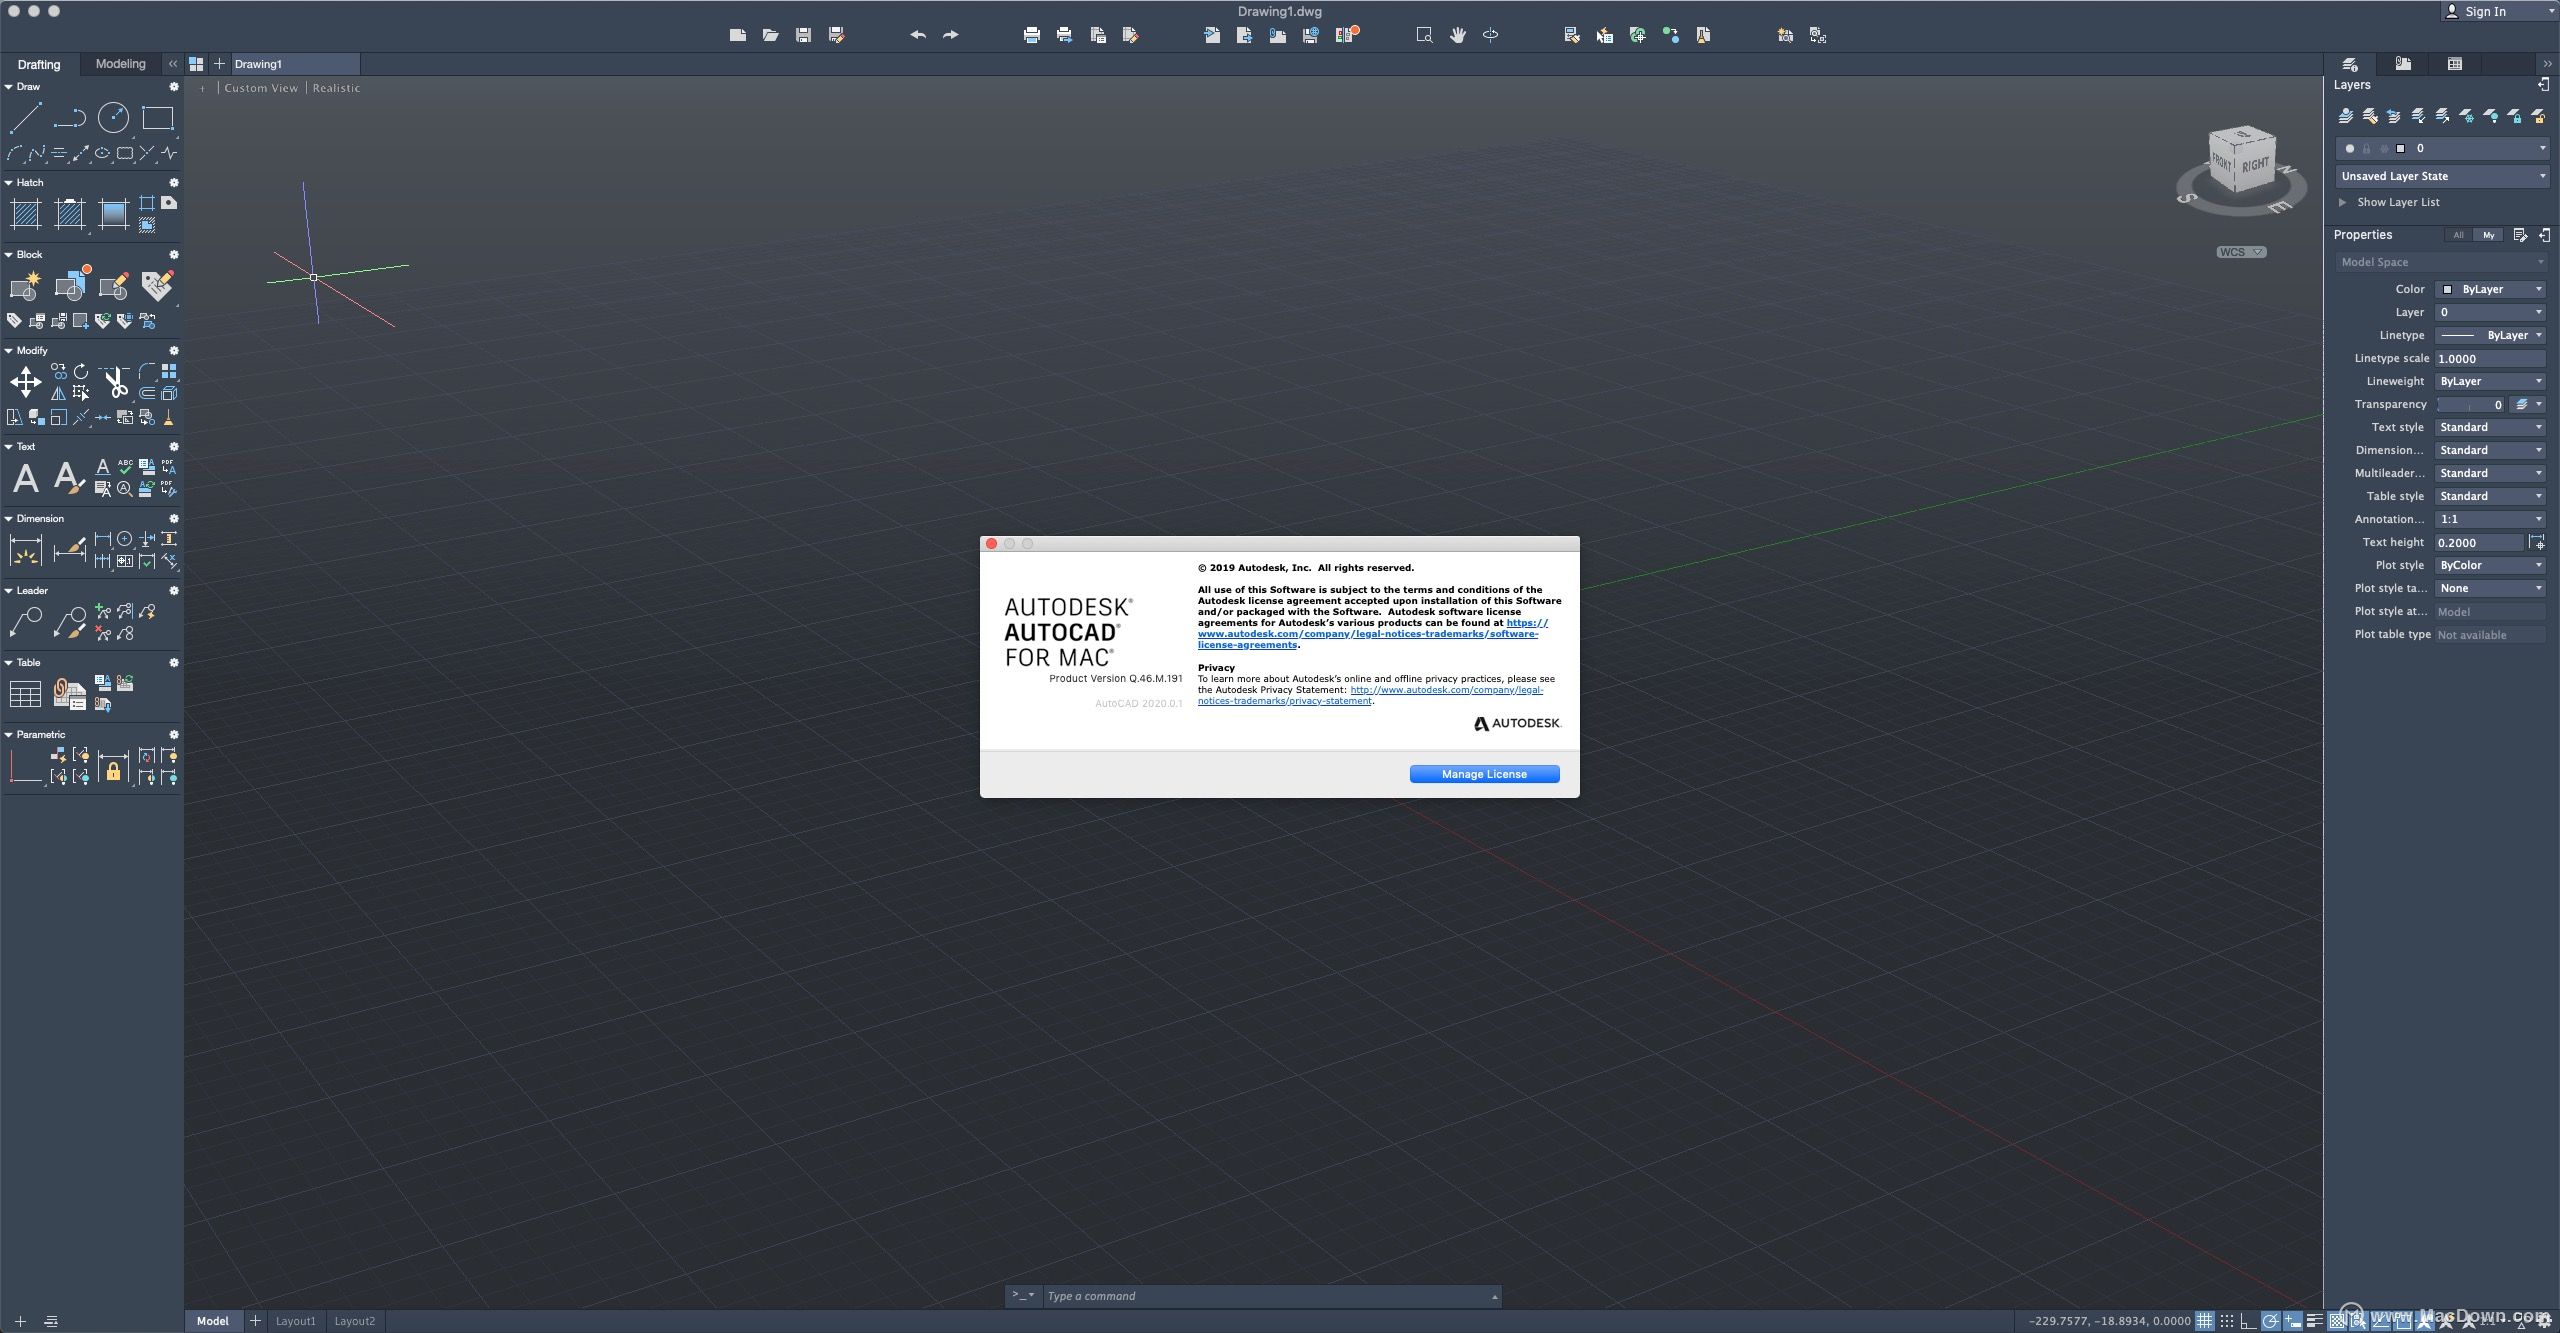Click the Layer Freeze snowflake icon
This screenshot has width=2560, height=1333.
click(2467, 117)
